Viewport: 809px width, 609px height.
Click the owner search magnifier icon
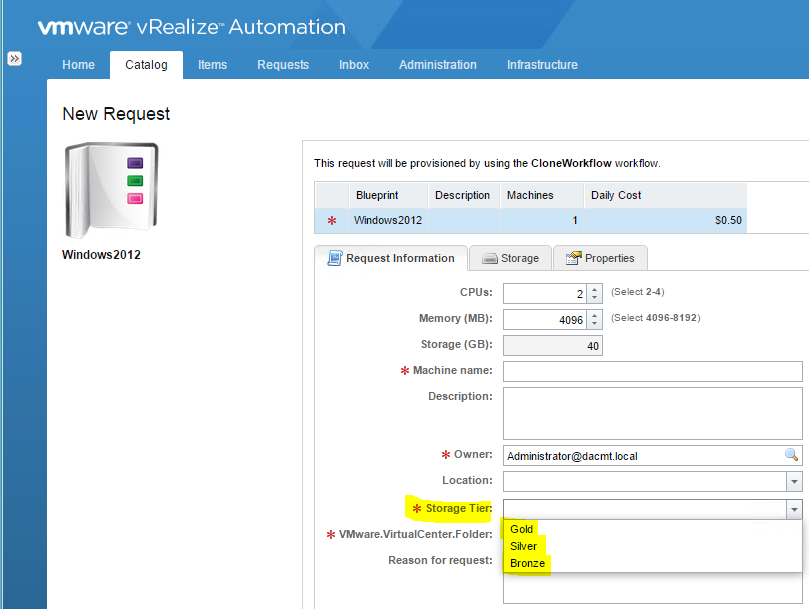[791, 455]
